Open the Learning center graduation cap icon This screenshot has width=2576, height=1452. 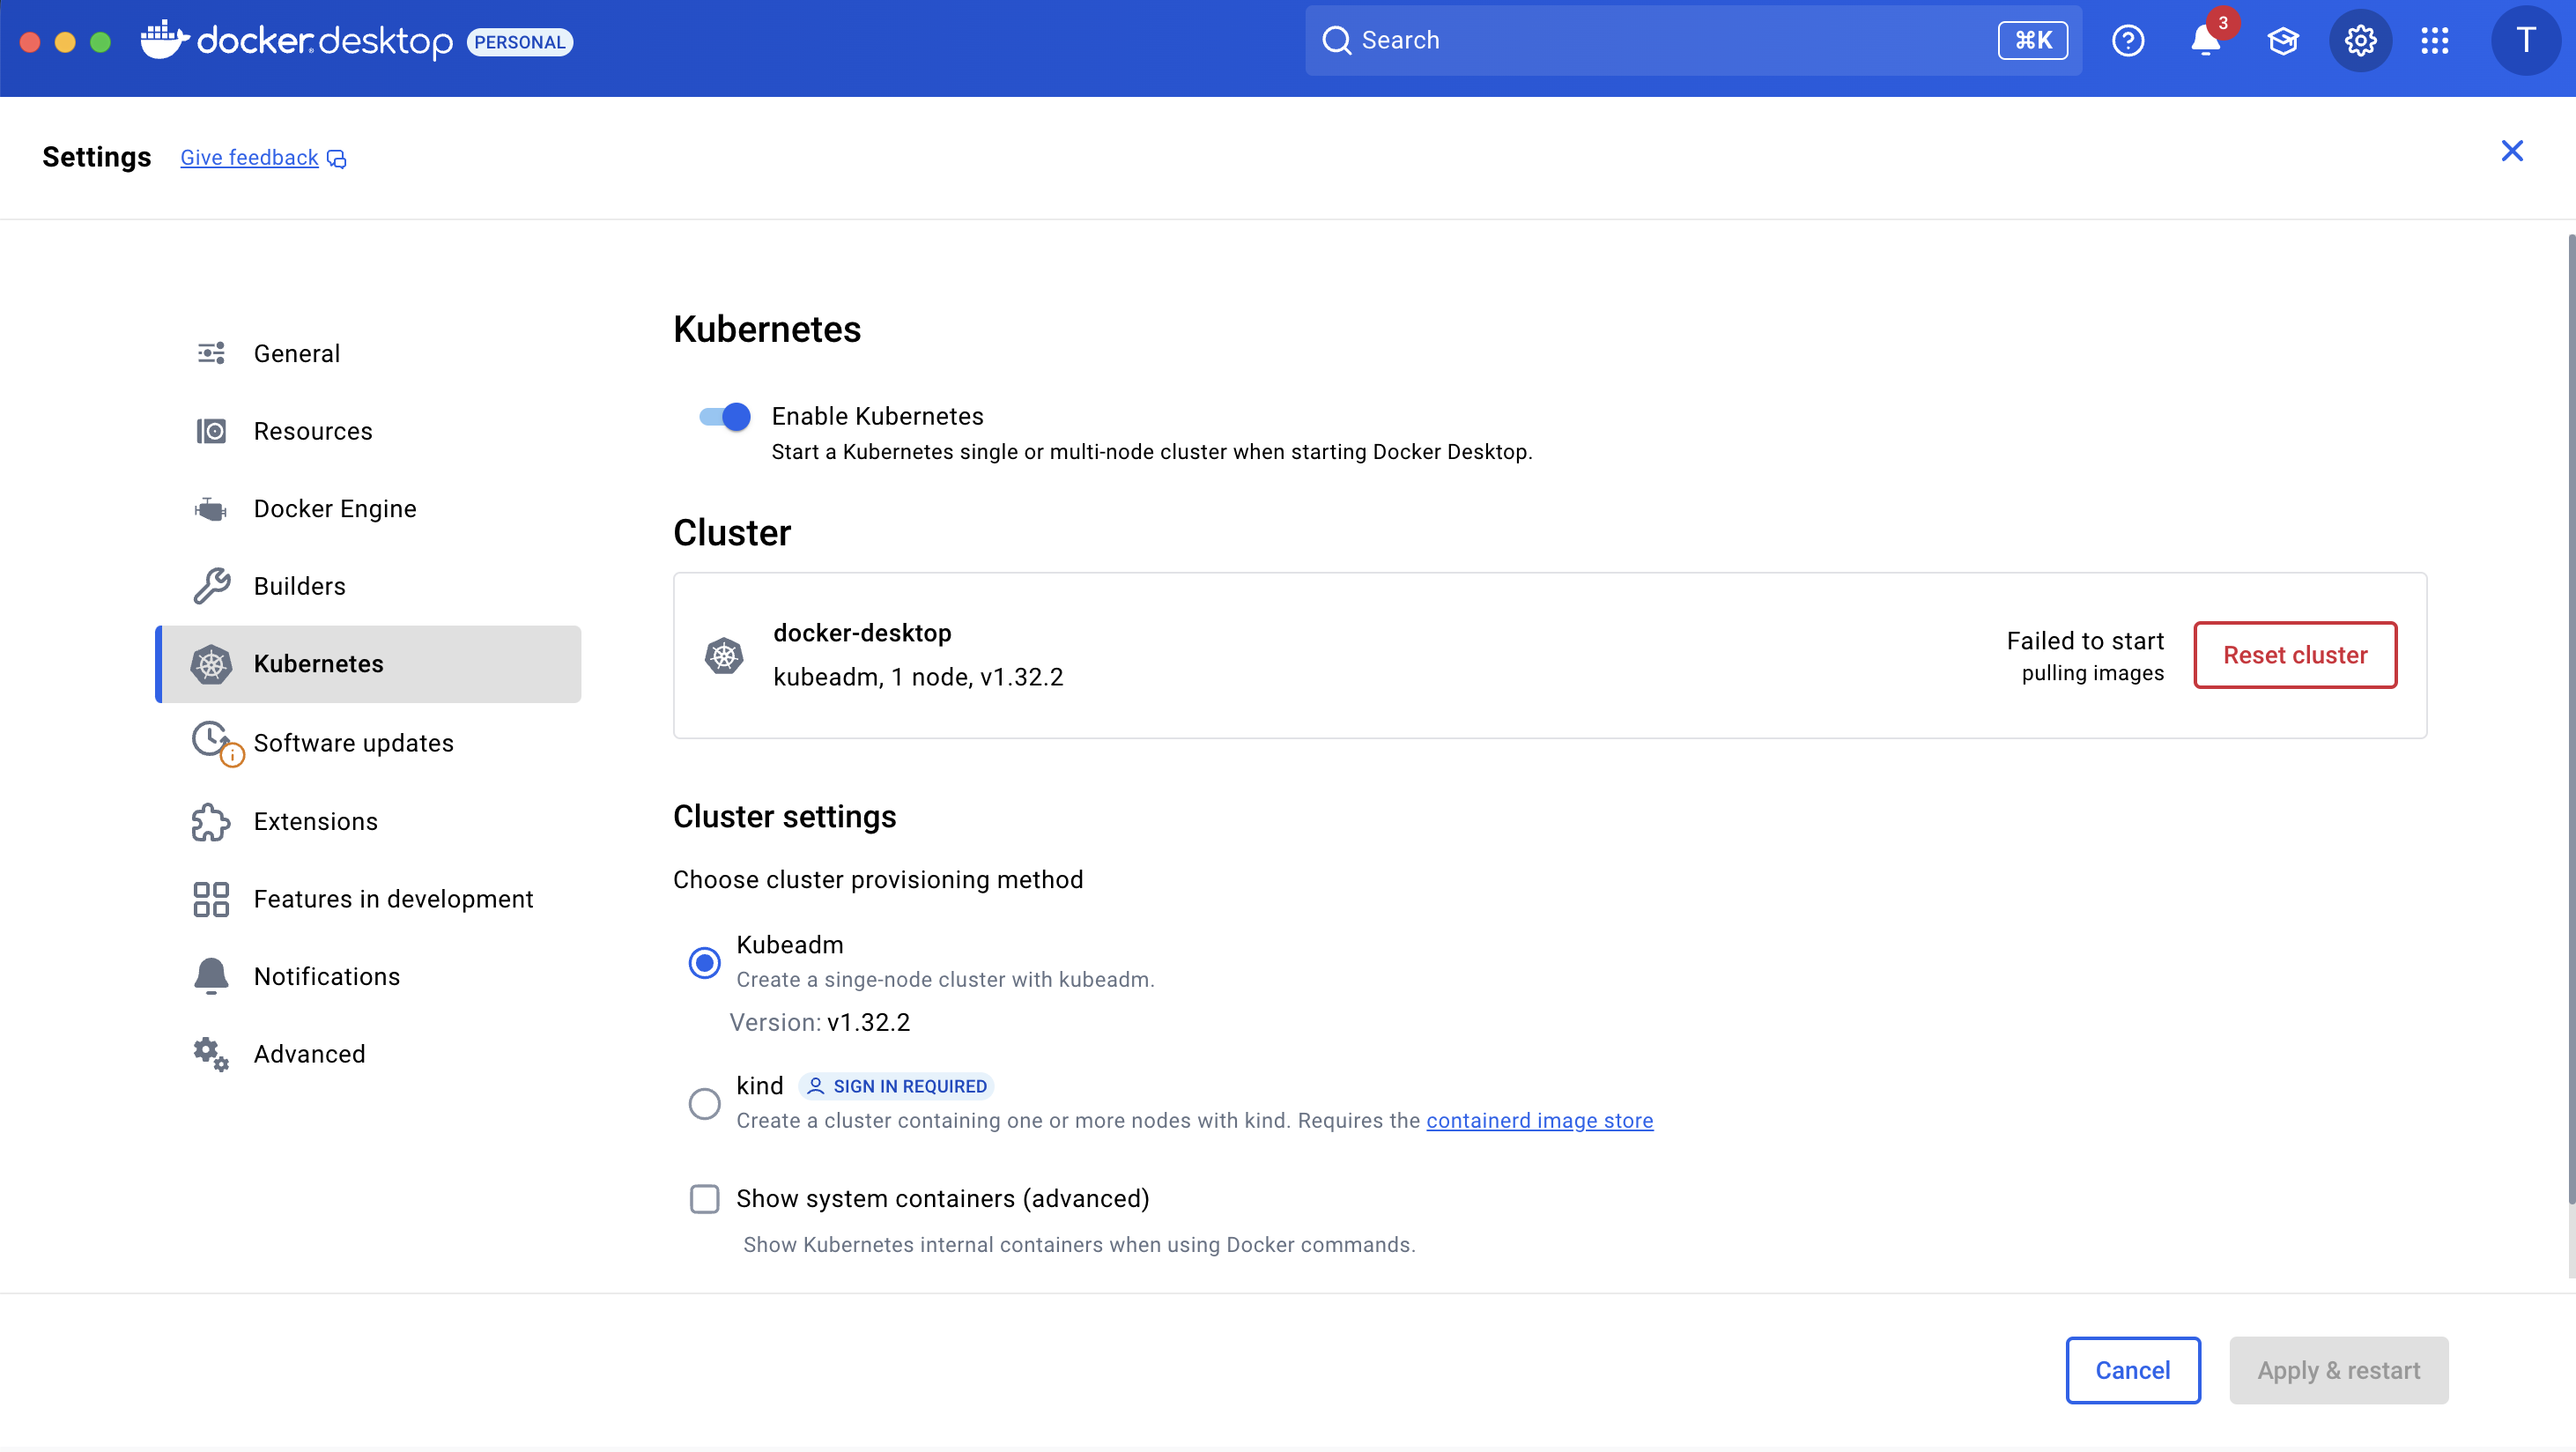pos(2283,40)
